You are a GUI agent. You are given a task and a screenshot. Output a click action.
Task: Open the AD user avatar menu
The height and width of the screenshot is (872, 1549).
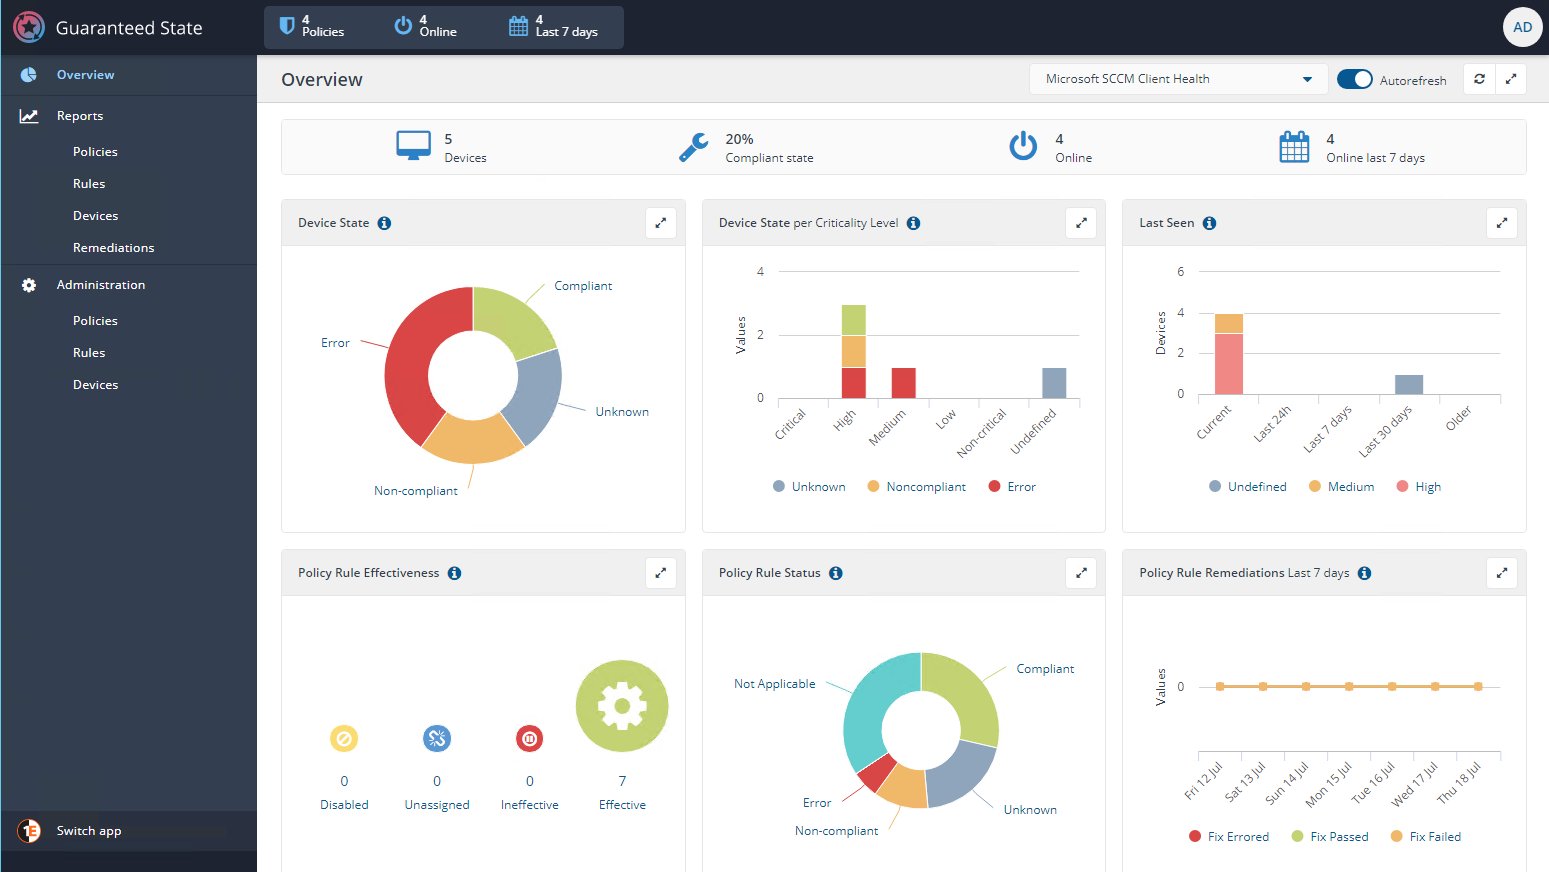[1522, 27]
